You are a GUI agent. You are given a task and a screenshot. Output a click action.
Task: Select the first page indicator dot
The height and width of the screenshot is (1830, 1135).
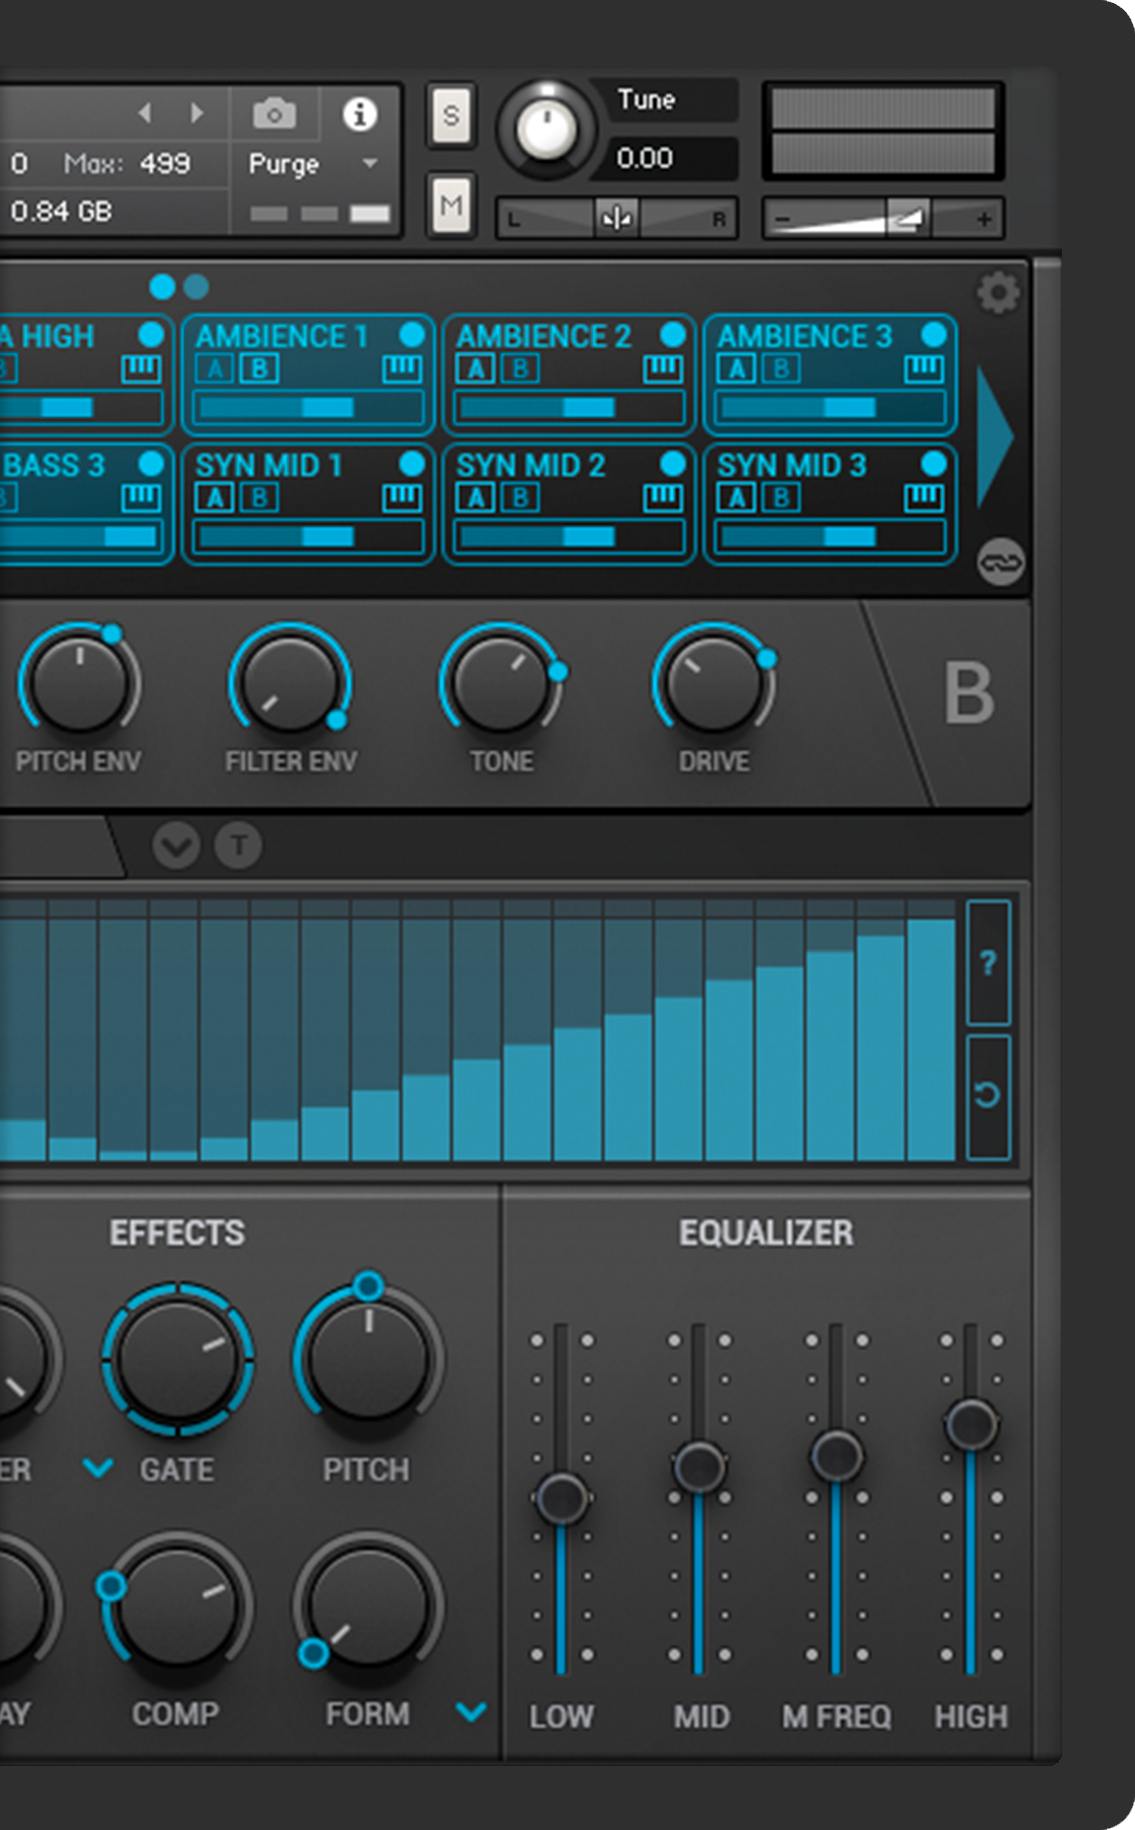[x=162, y=287]
